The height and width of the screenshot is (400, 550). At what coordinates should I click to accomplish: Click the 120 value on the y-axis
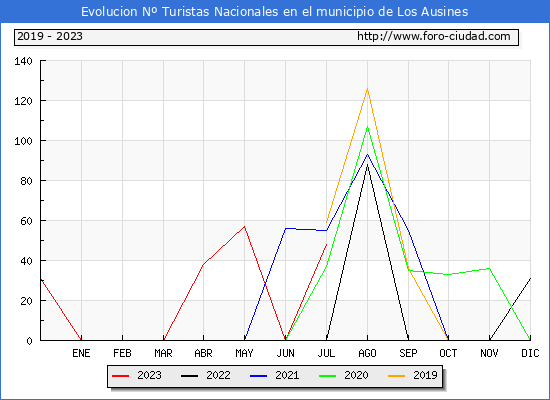(23, 101)
